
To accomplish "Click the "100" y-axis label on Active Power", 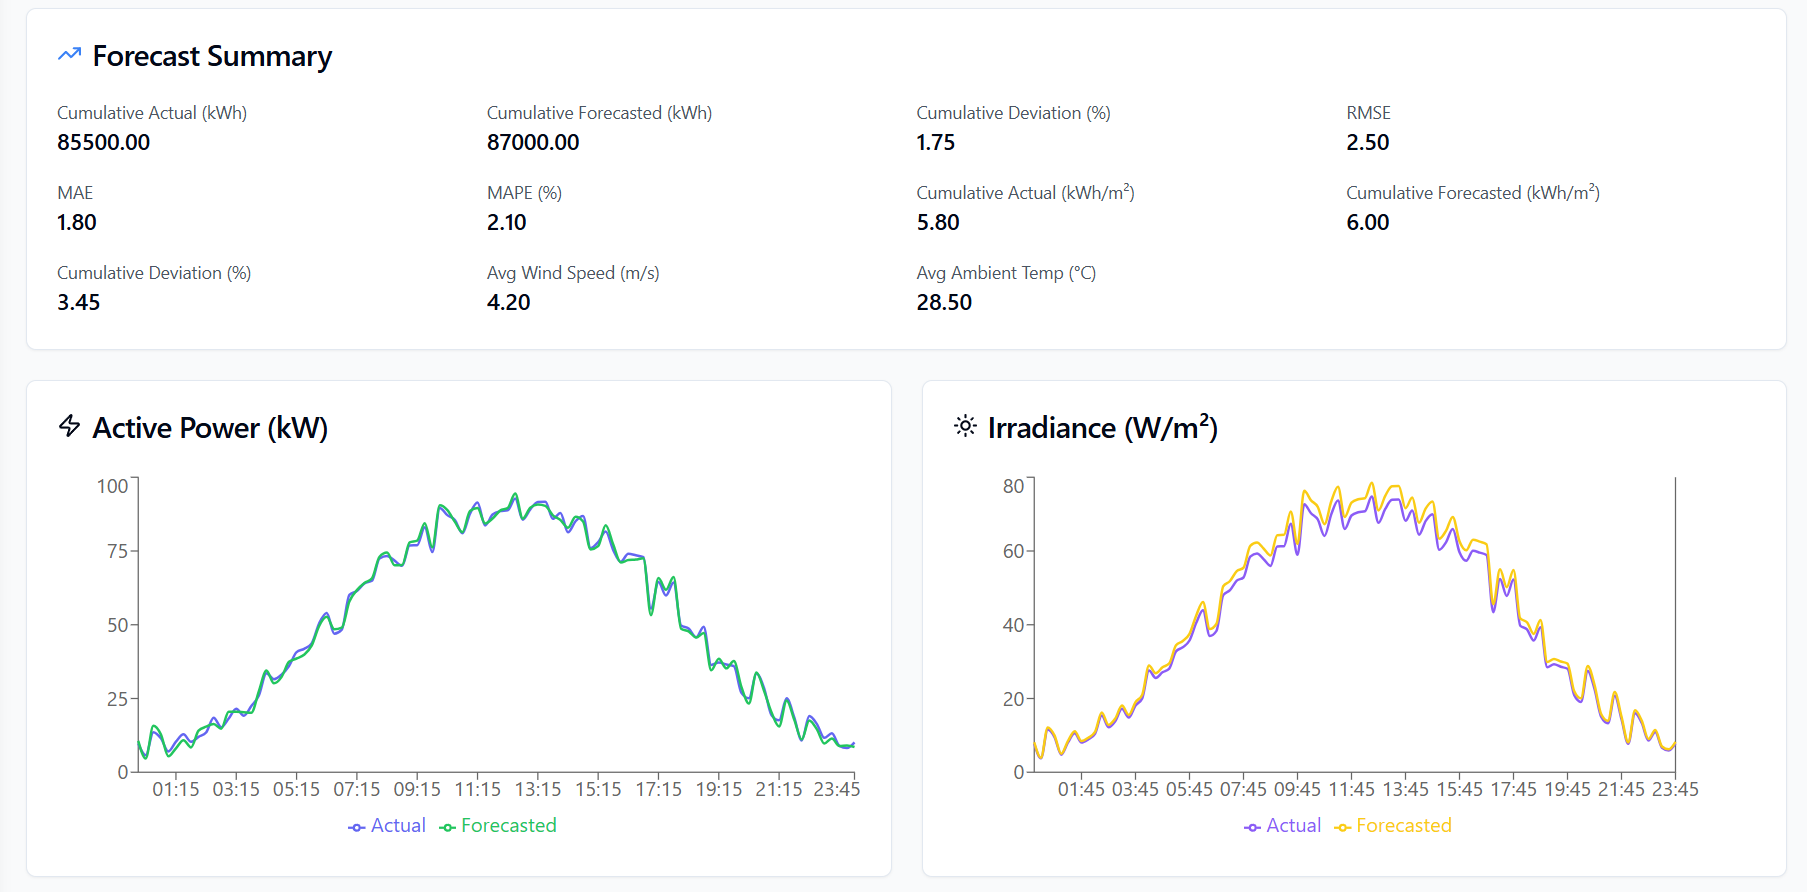I will click(112, 486).
